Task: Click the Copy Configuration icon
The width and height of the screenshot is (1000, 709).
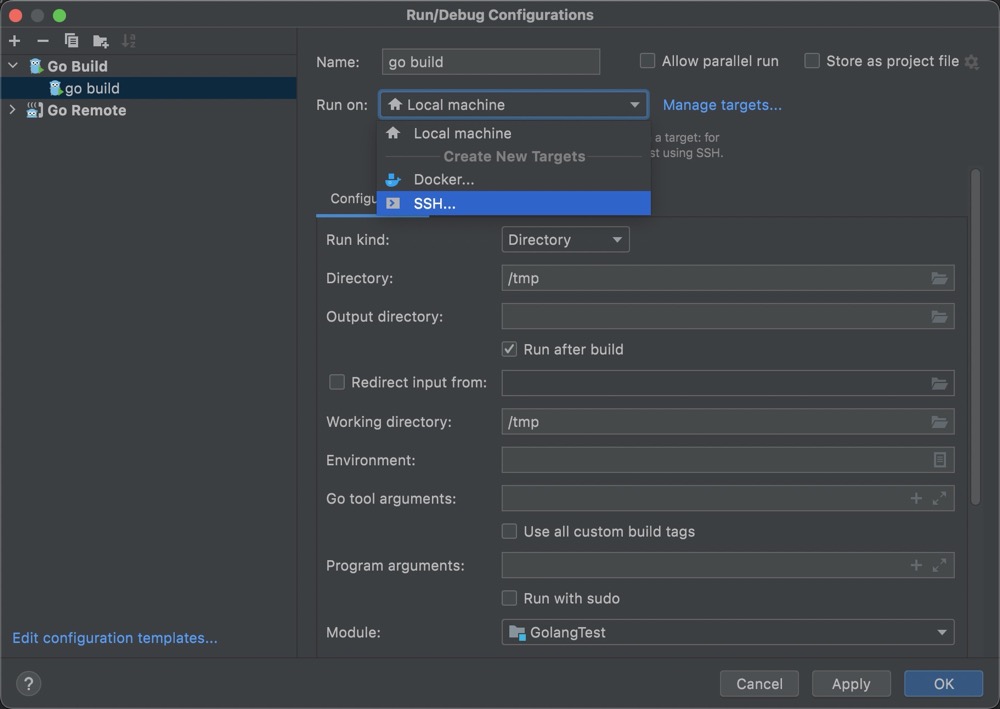Action: point(71,41)
